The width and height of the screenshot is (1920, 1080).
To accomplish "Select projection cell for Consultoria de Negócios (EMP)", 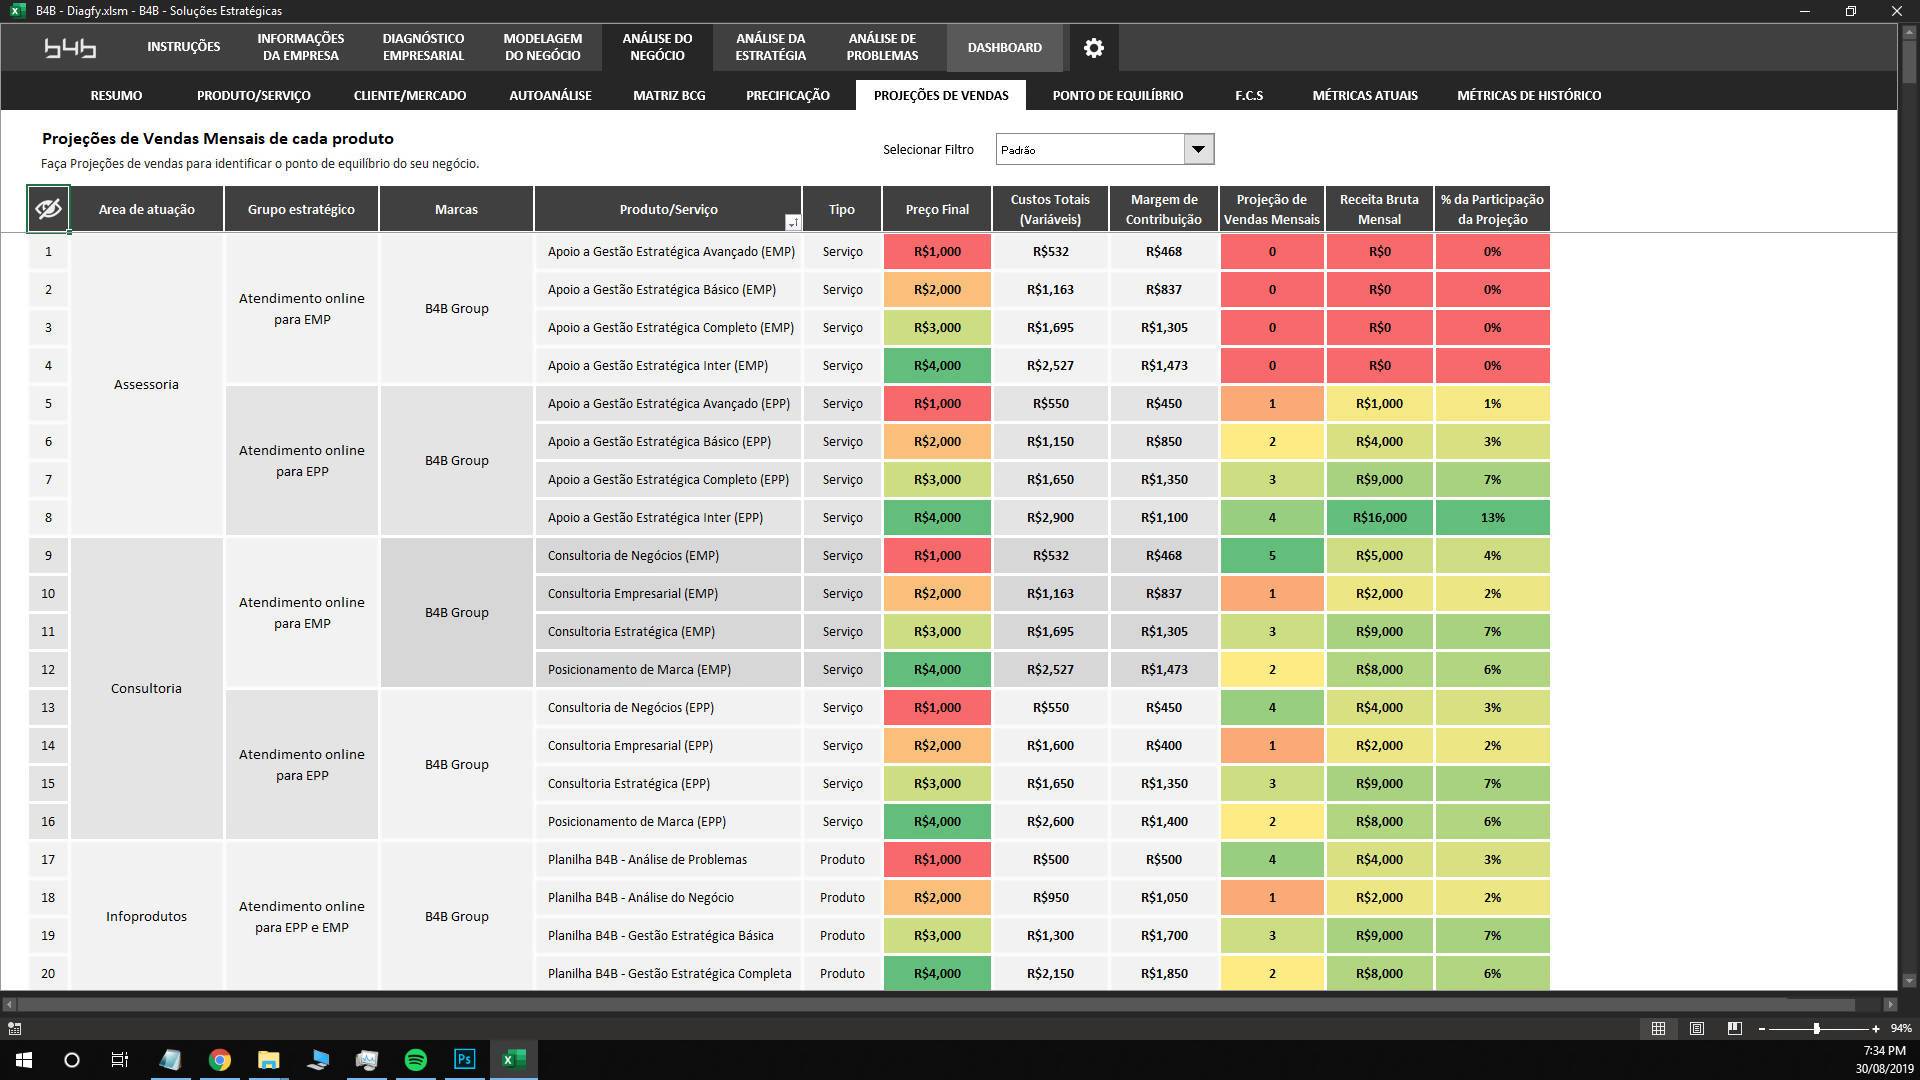I will pyautogui.click(x=1271, y=555).
